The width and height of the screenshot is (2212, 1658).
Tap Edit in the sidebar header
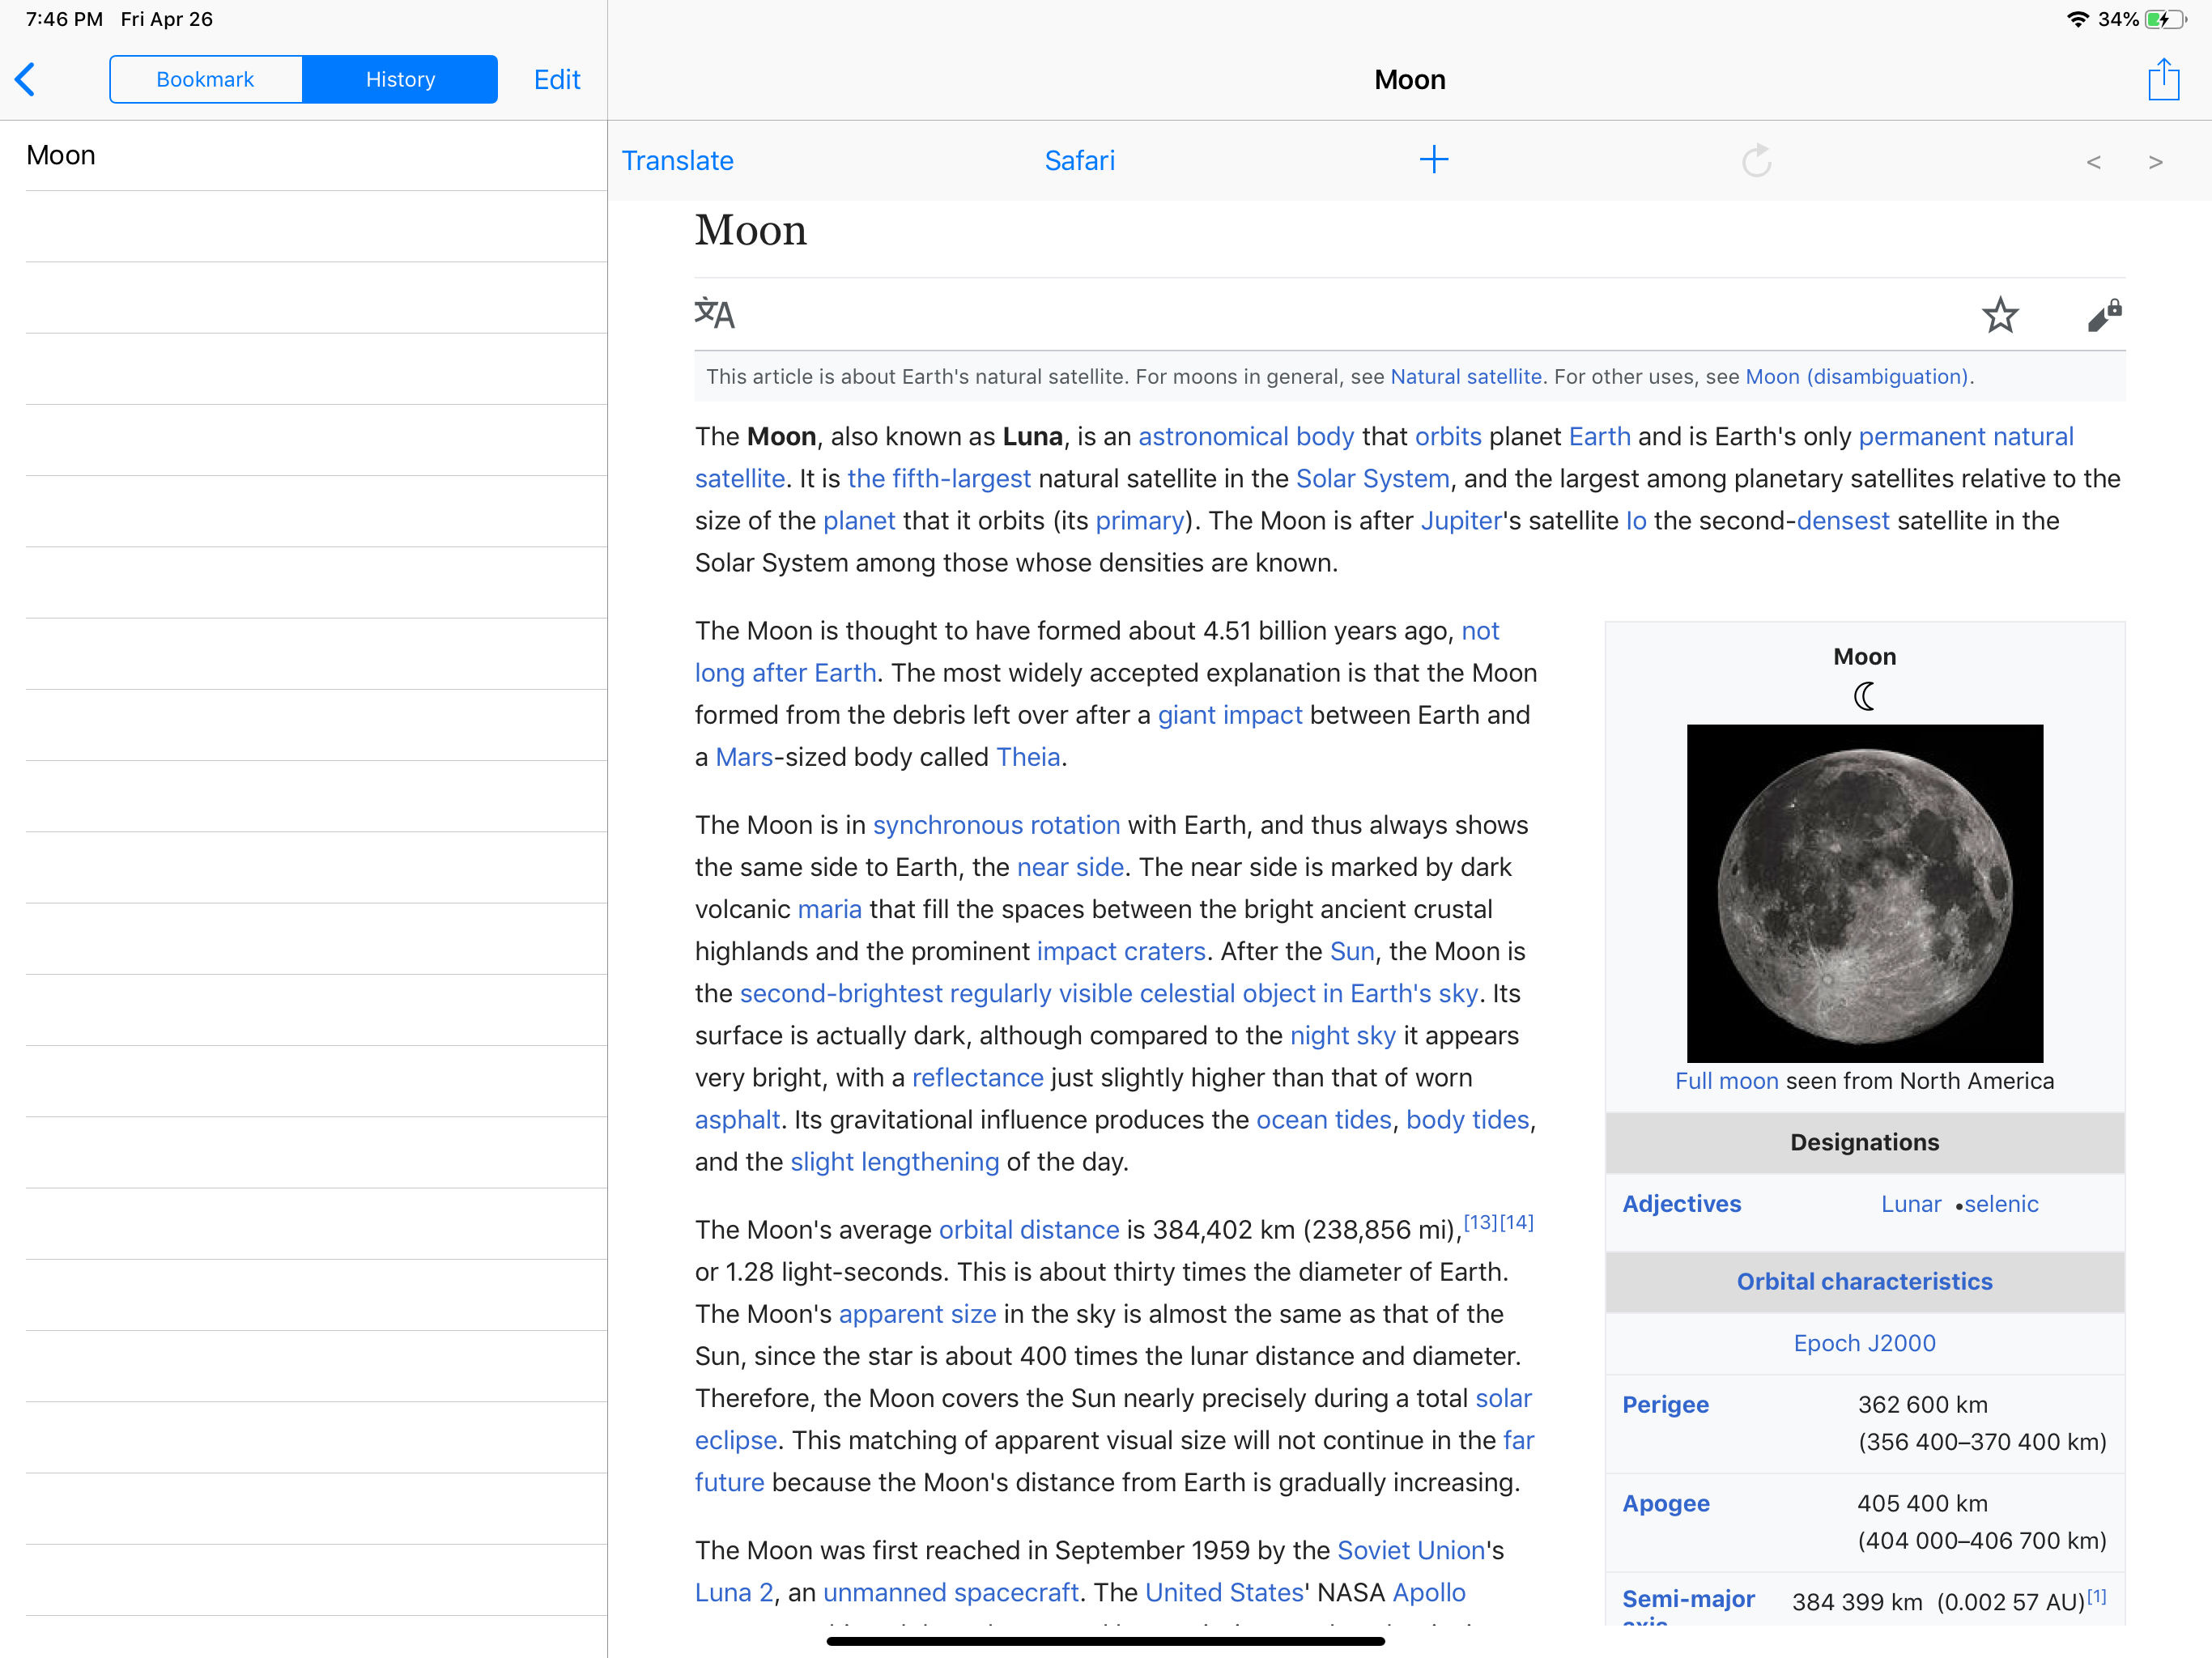(557, 79)
